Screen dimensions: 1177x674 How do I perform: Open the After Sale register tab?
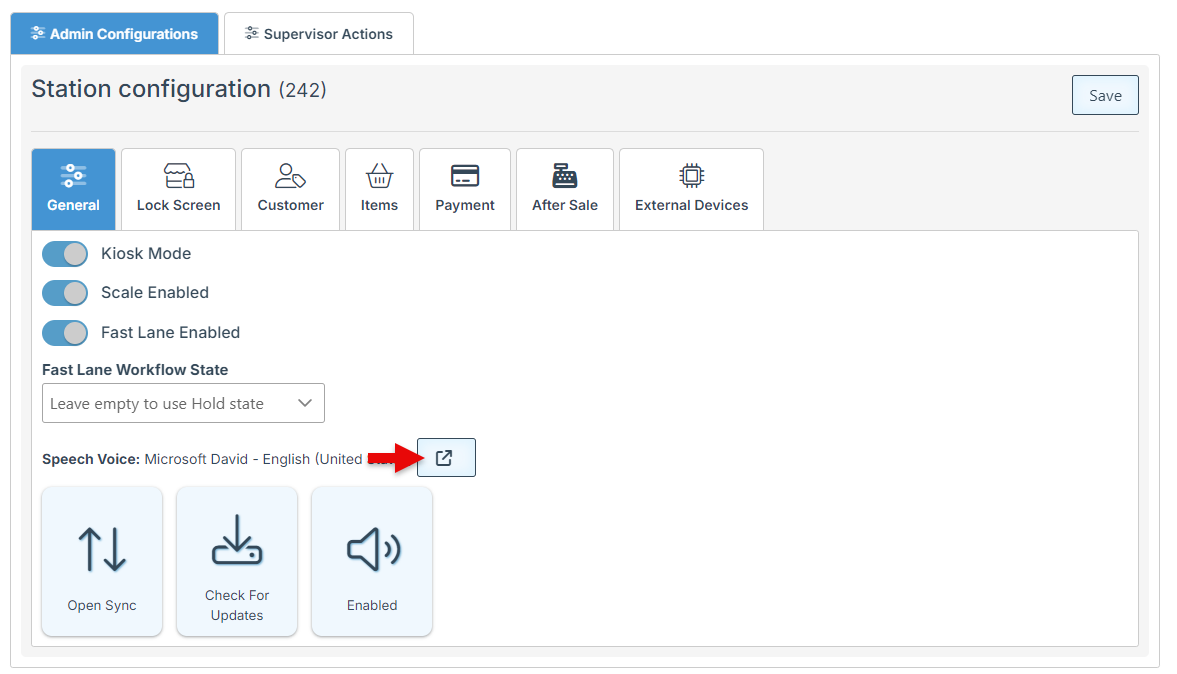[565, 190]
